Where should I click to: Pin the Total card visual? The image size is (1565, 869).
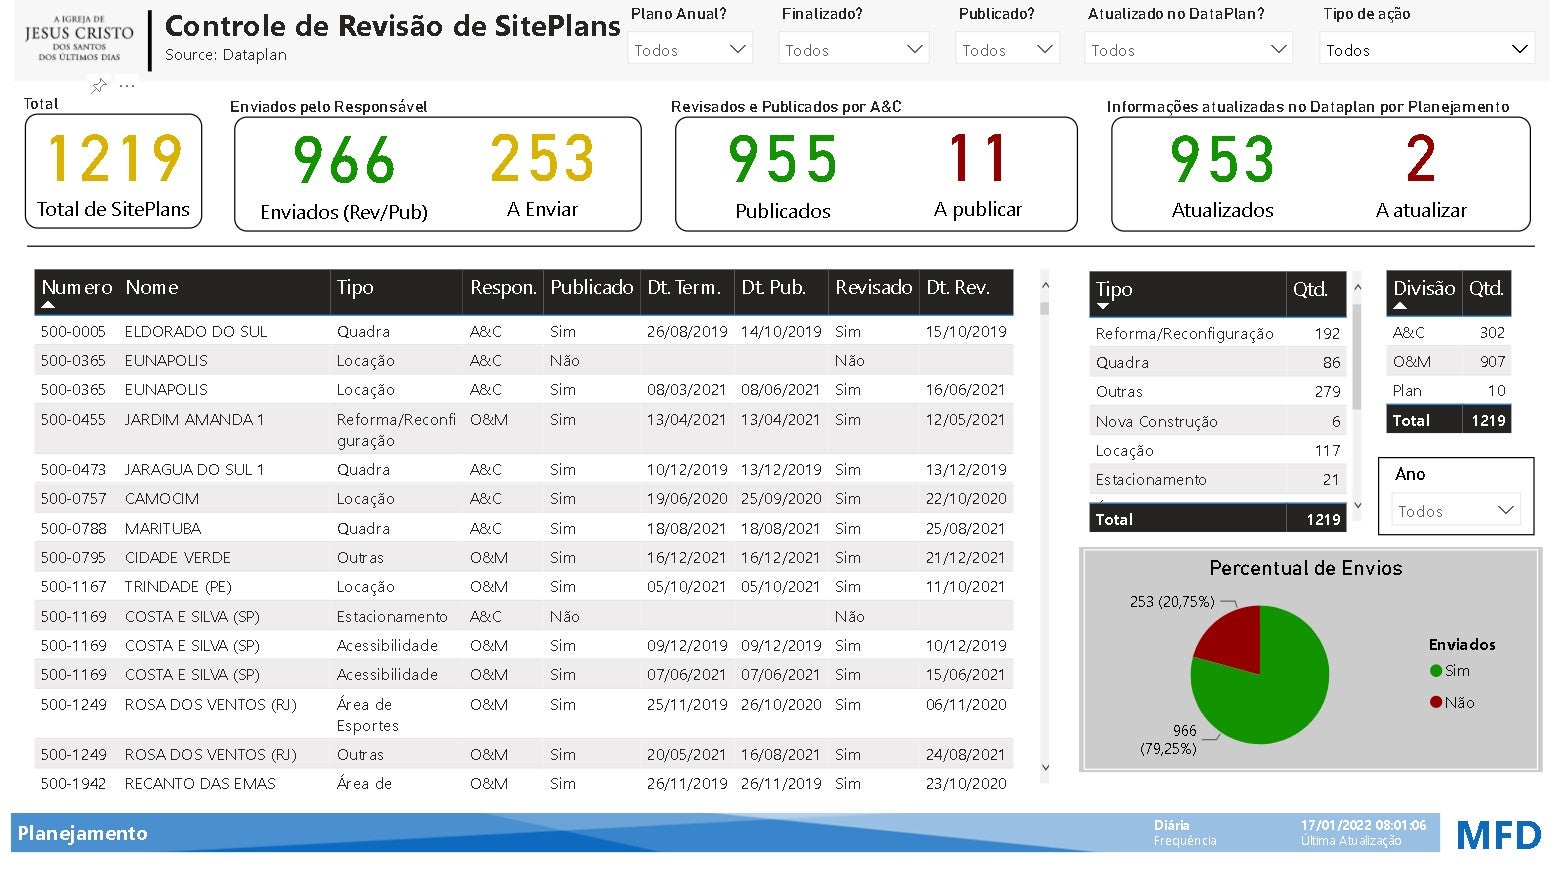(x=99, y=86)
